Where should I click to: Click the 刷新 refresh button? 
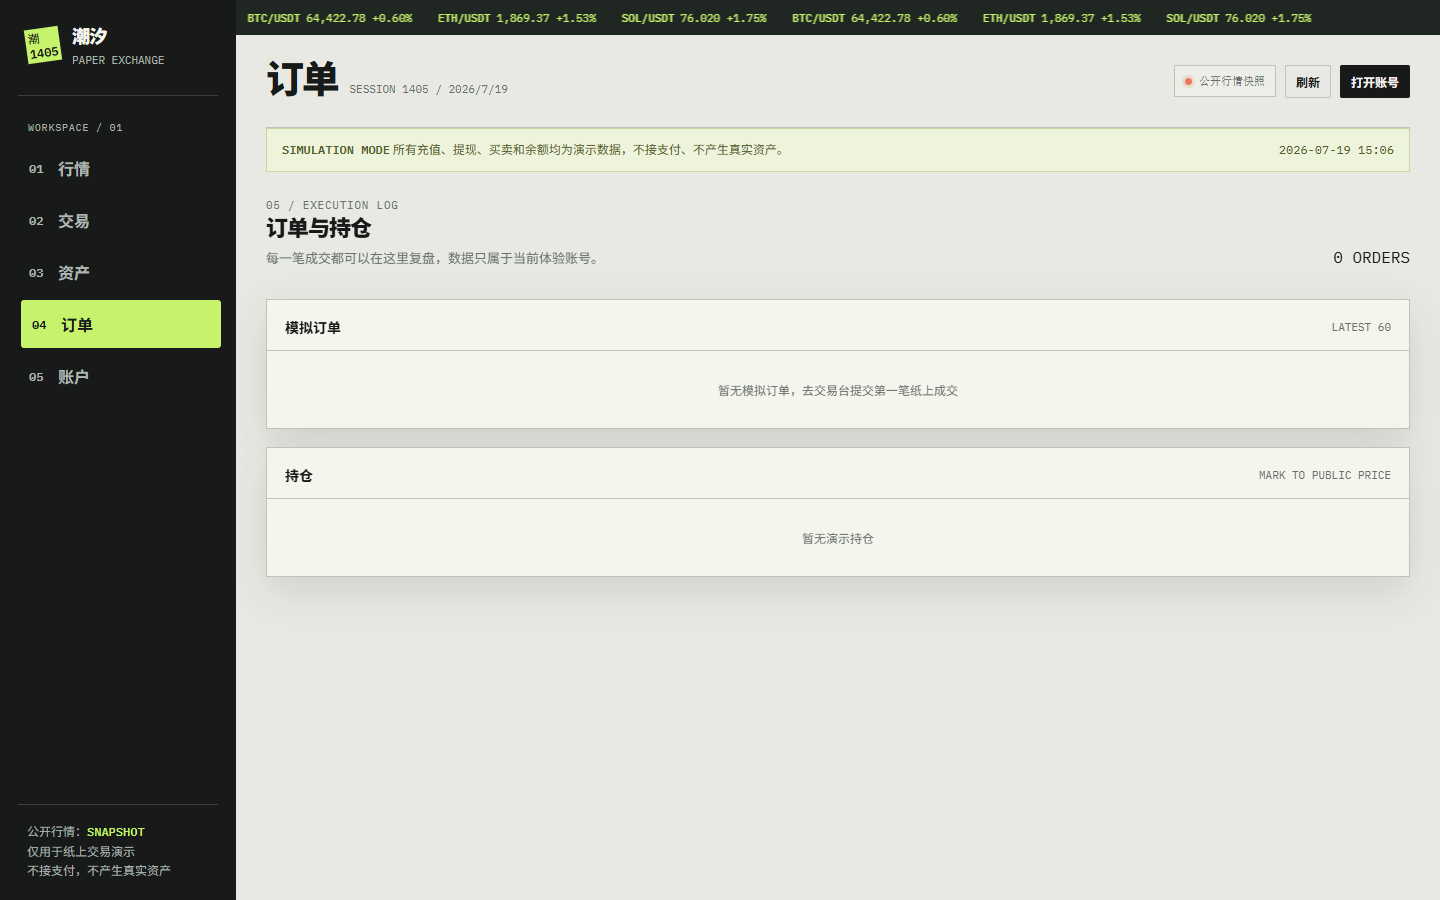point(1307,82)
